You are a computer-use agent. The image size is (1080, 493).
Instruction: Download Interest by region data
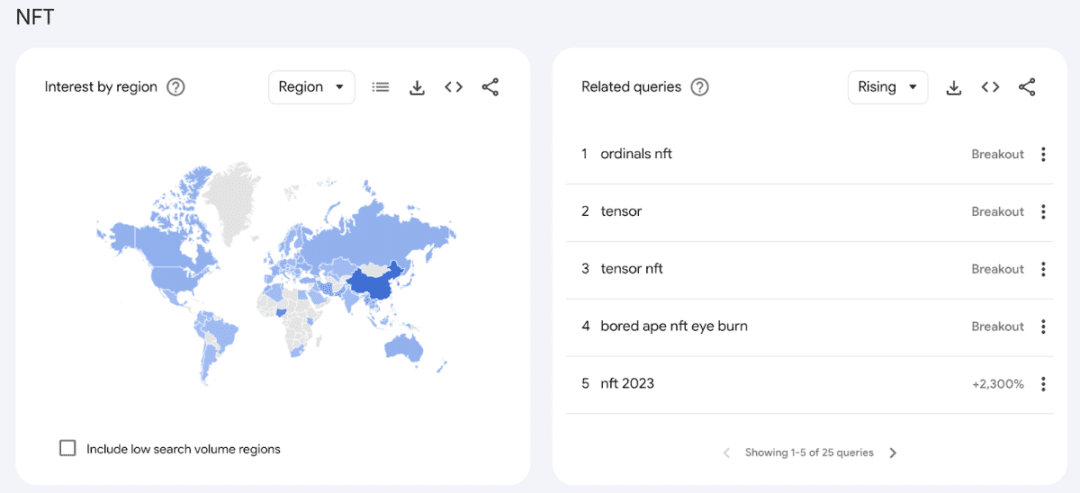[417, 87]
